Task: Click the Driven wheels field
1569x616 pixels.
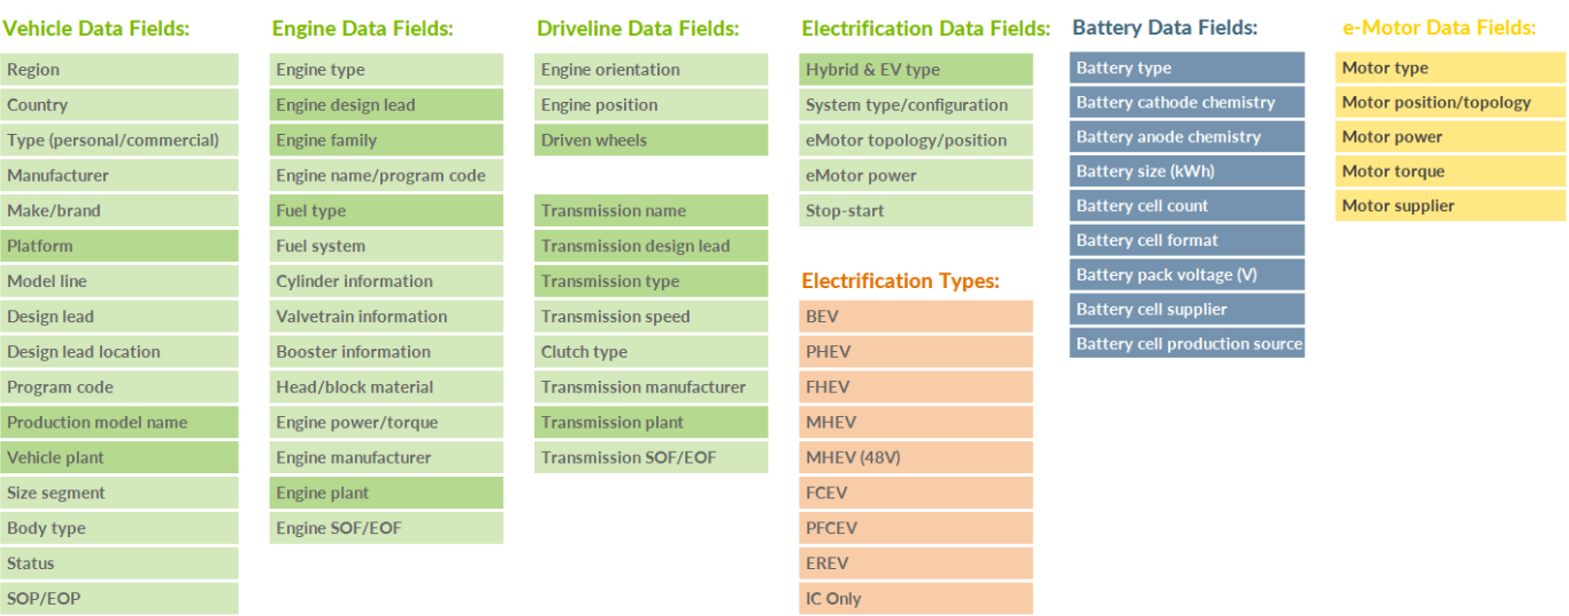Action: (x=650, y=140)
